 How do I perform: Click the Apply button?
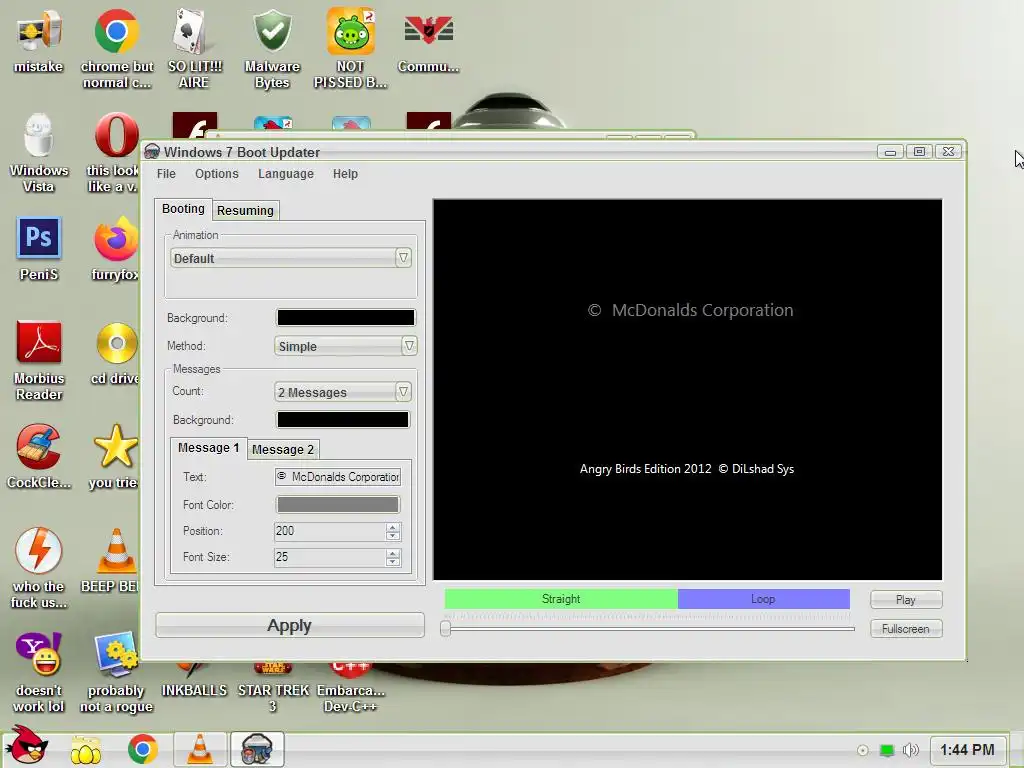pyautogui.click(x=290, y=626)
